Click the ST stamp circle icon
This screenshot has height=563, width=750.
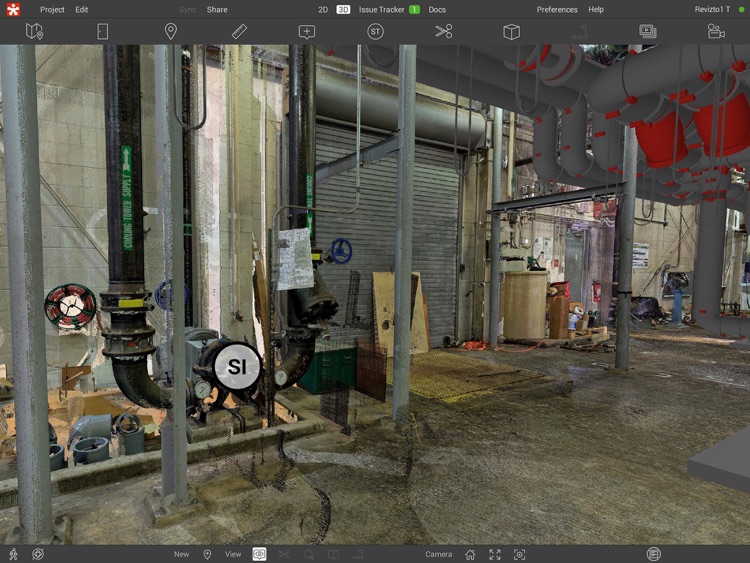(375, 32)
